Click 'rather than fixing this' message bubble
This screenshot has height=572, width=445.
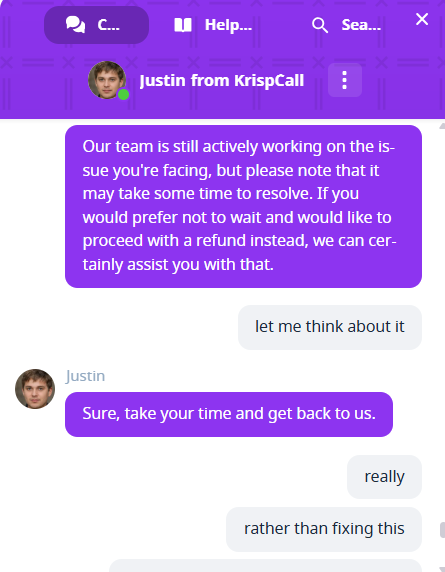click(324, 529)
